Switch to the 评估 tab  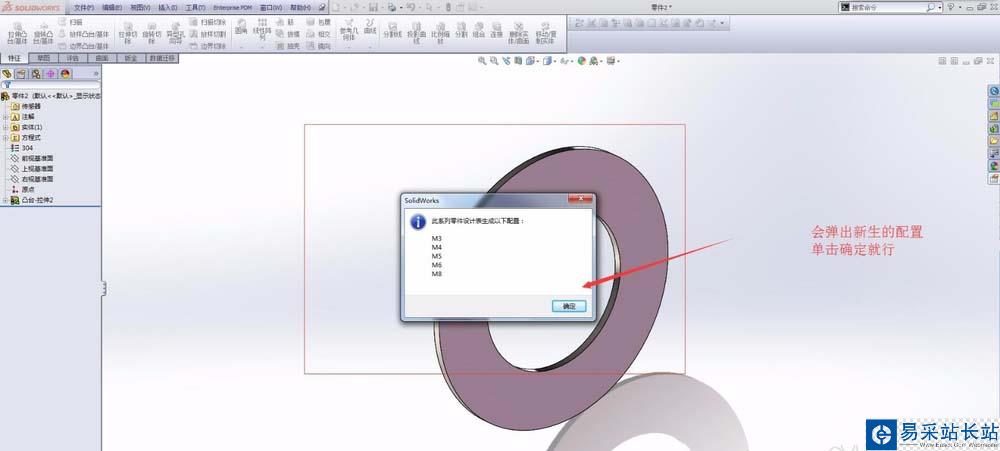click(x=73, y=58)
